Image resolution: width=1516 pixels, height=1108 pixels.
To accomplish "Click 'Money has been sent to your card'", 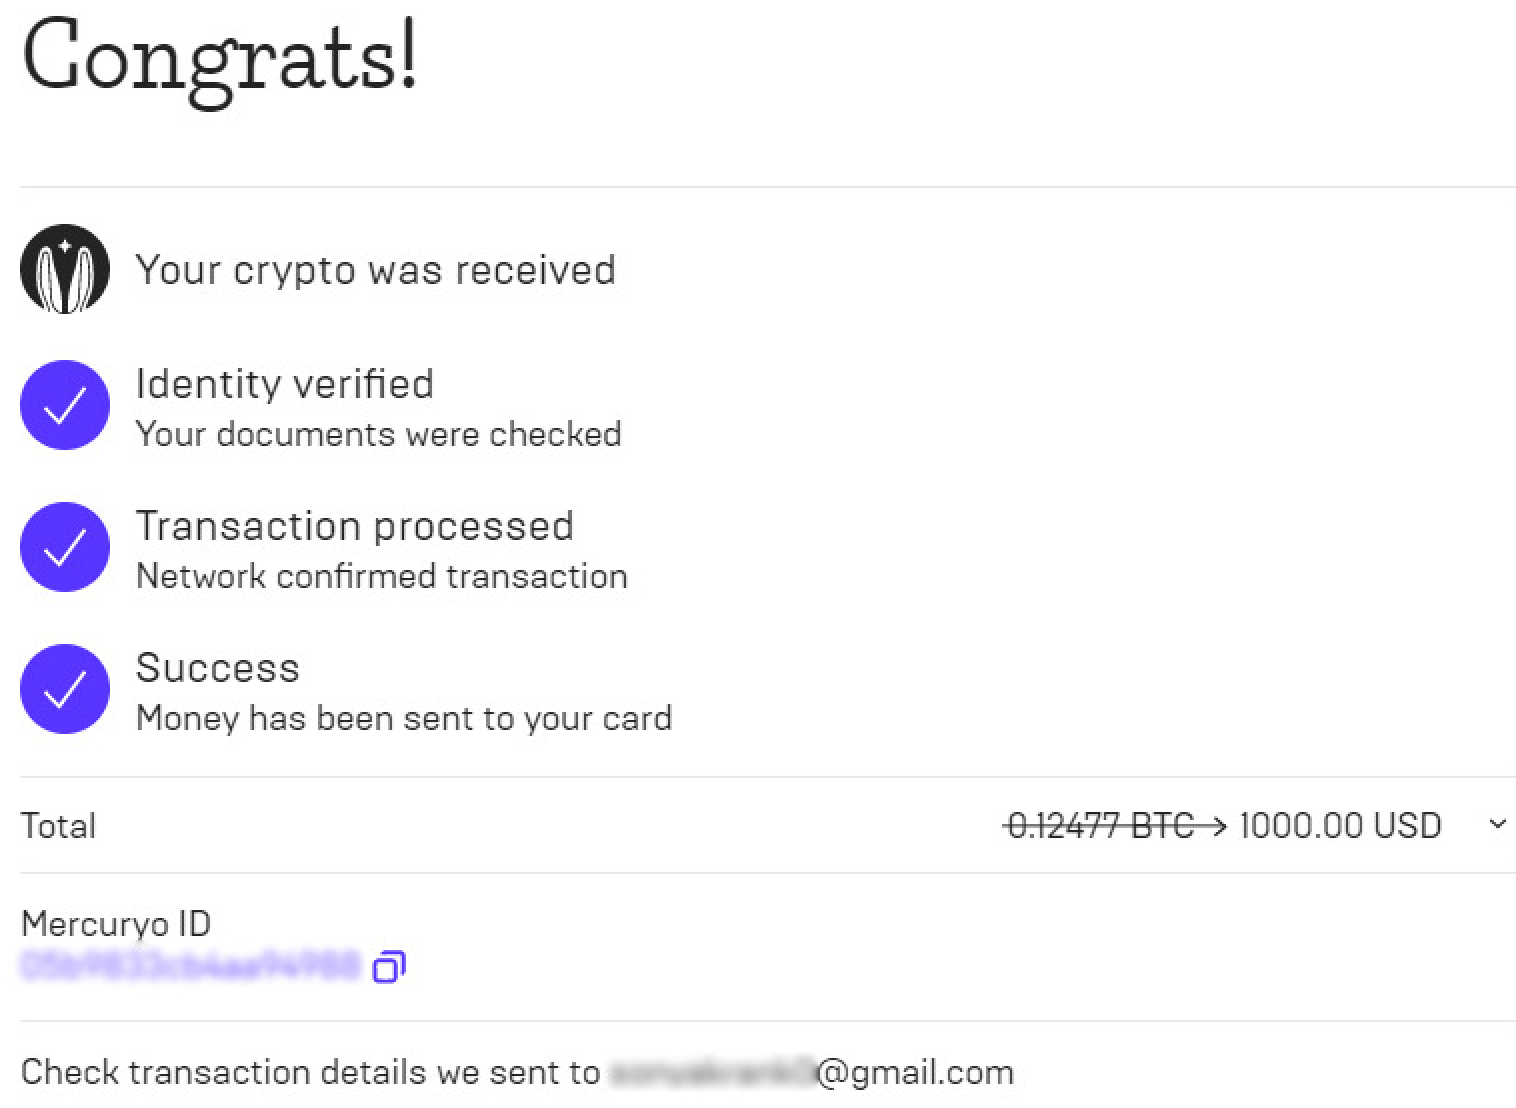I will [403, 718].
